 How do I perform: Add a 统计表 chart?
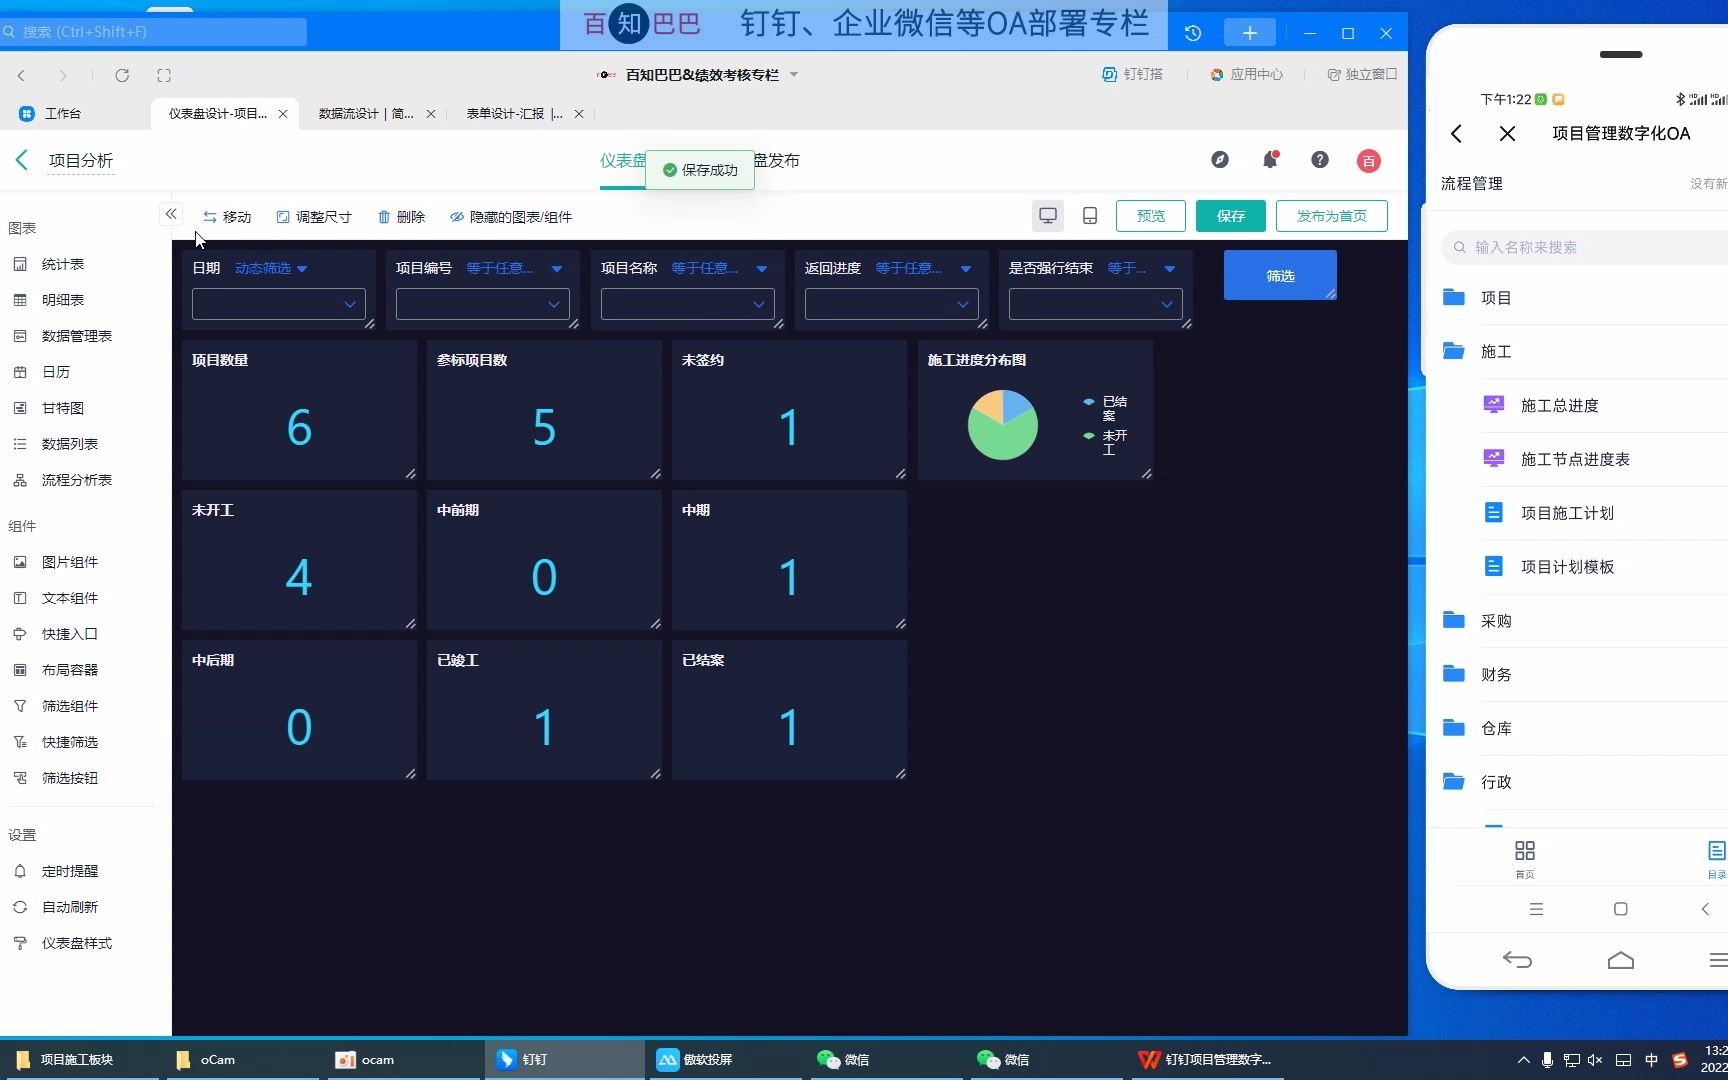click(x=62, y=264)
